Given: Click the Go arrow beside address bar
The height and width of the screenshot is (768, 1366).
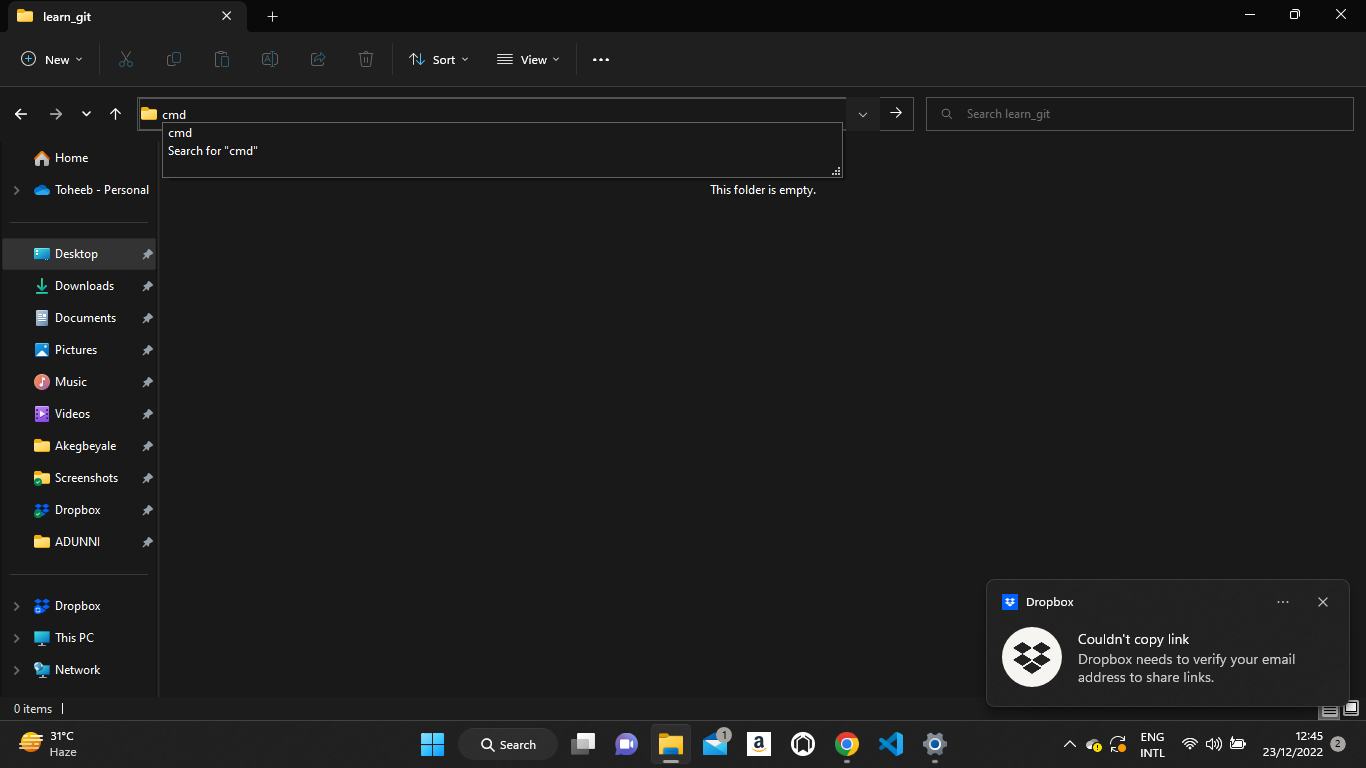Looking at the screenshot, I should [896, 113].
